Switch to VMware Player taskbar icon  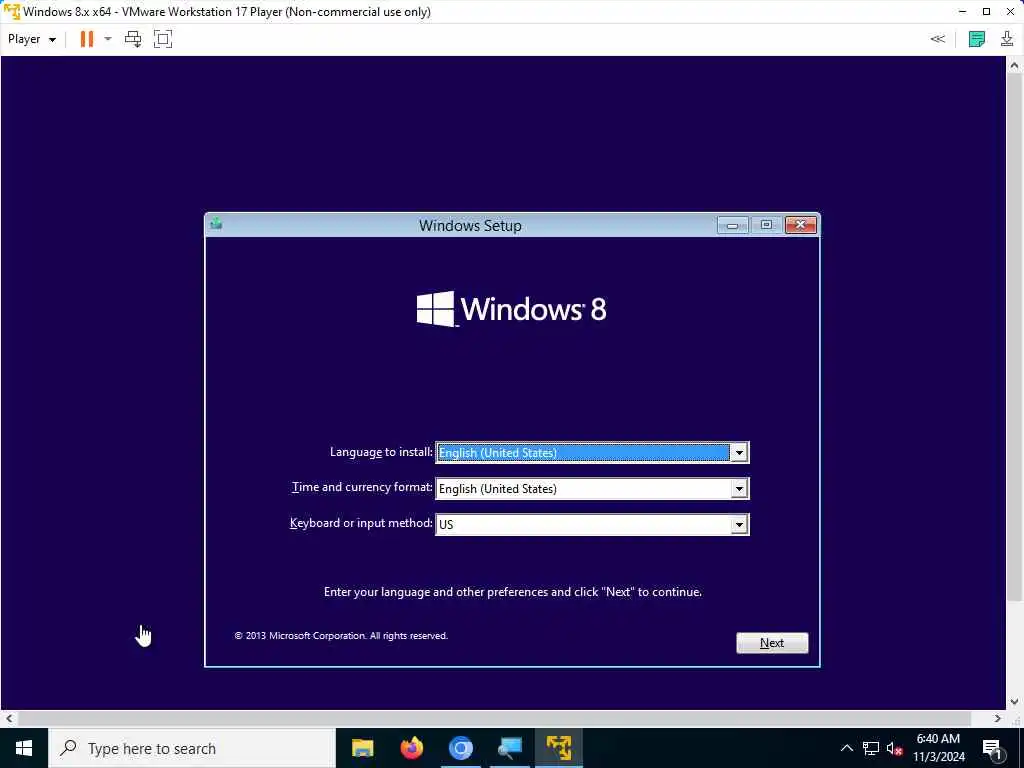[x=558, y=748]
